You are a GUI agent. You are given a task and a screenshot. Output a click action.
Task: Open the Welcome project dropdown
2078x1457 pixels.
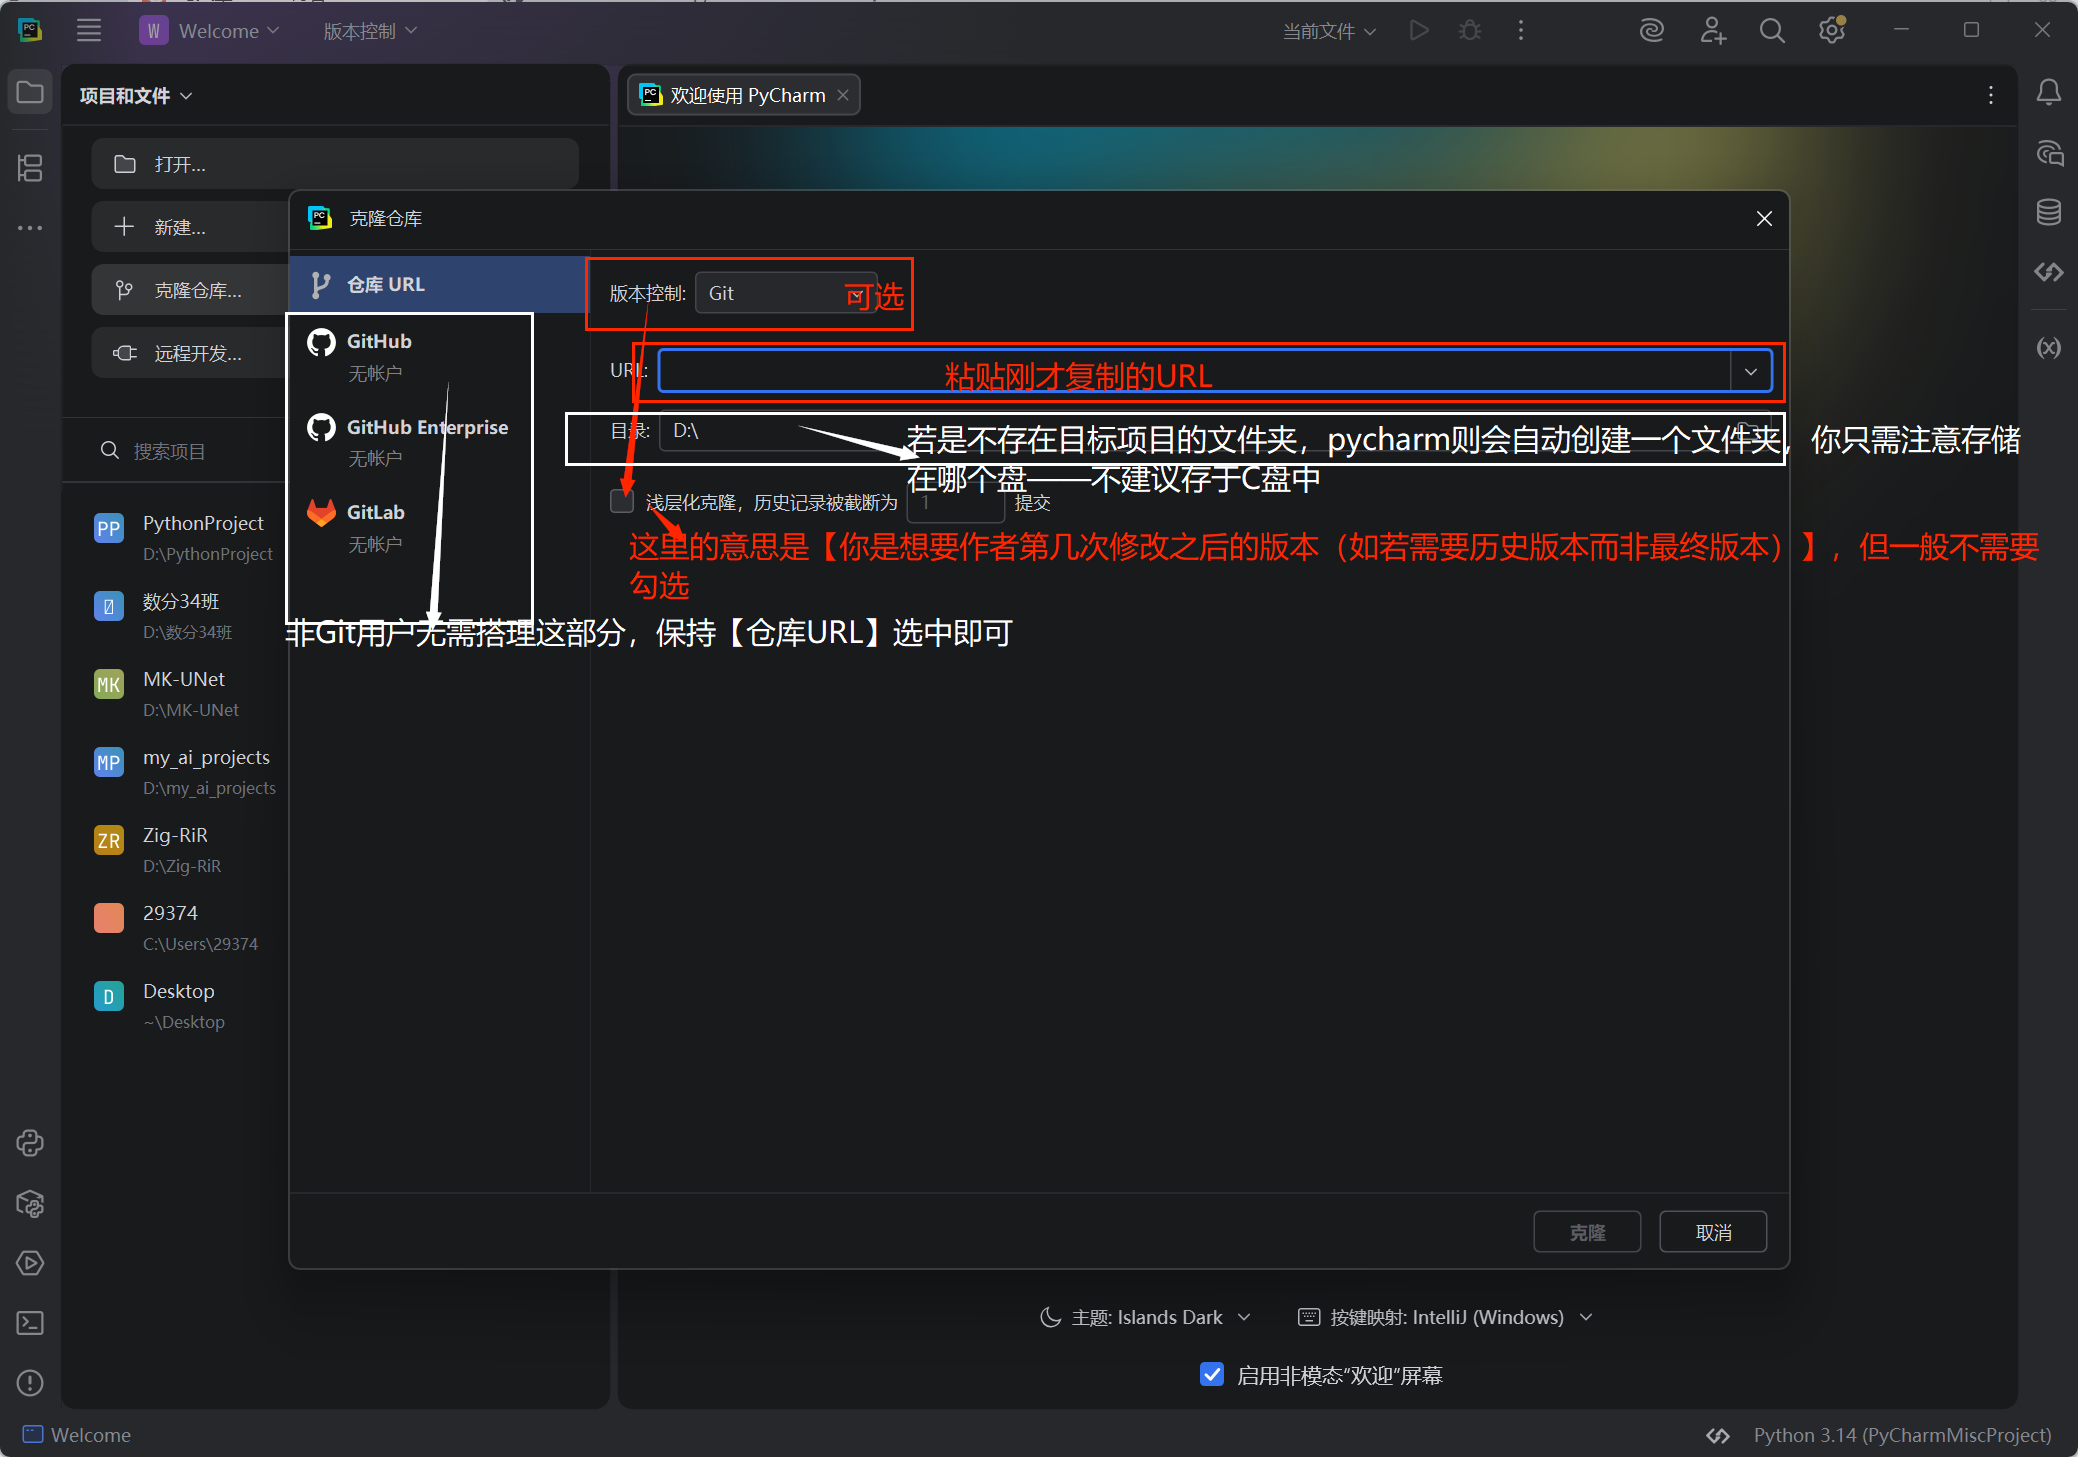coord(210,31)
